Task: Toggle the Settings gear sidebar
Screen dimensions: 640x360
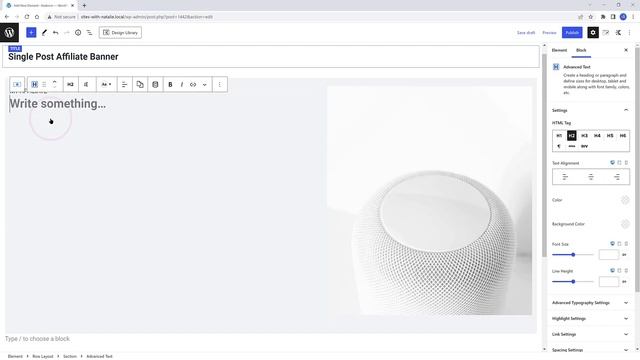Action: [593, 33]
